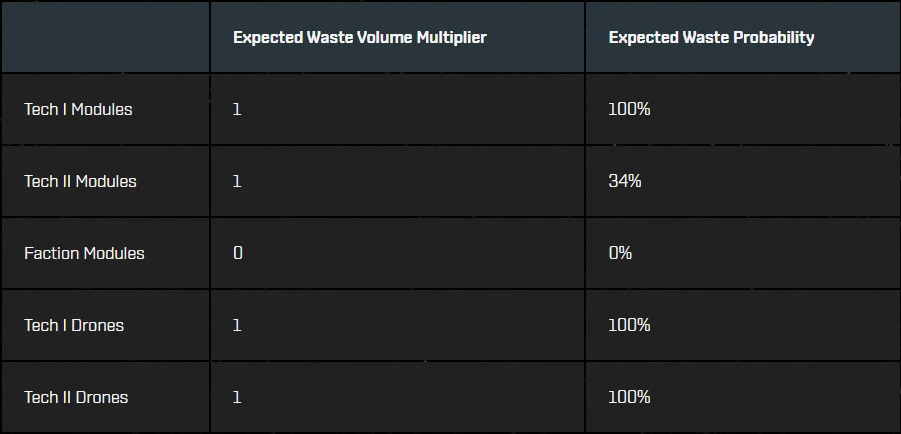The width and height of the screenshot is (901, 434).
Task: Click Tech II Modules volume multiplier value
Action: click(237, 181)
